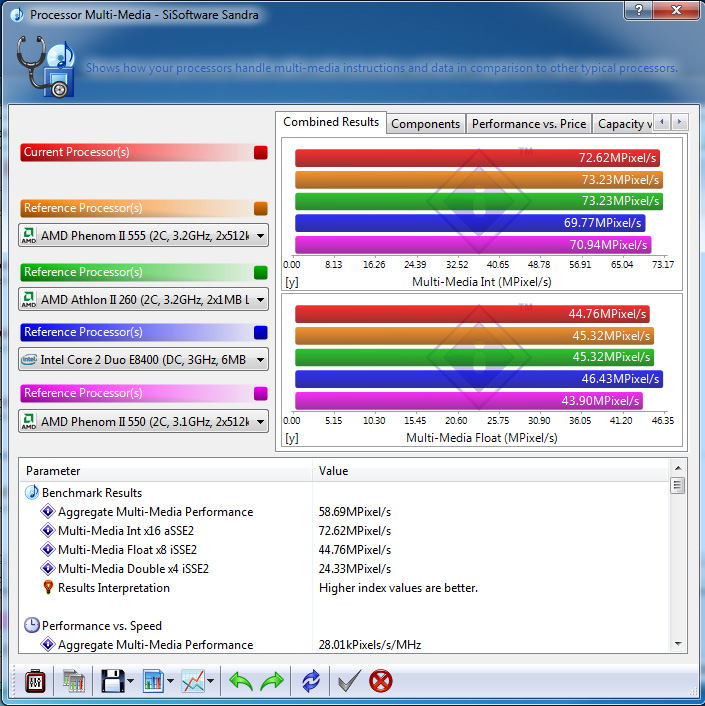Image resolution: width=705 pixels, height=706 pixels.
Task: Click the 24.33MPixel/s value
Action: 355,568
